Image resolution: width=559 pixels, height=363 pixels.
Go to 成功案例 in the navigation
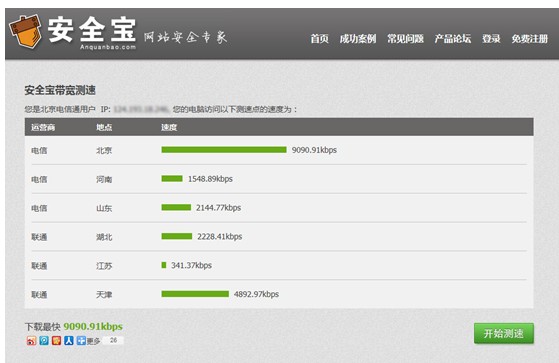(358, 39)
